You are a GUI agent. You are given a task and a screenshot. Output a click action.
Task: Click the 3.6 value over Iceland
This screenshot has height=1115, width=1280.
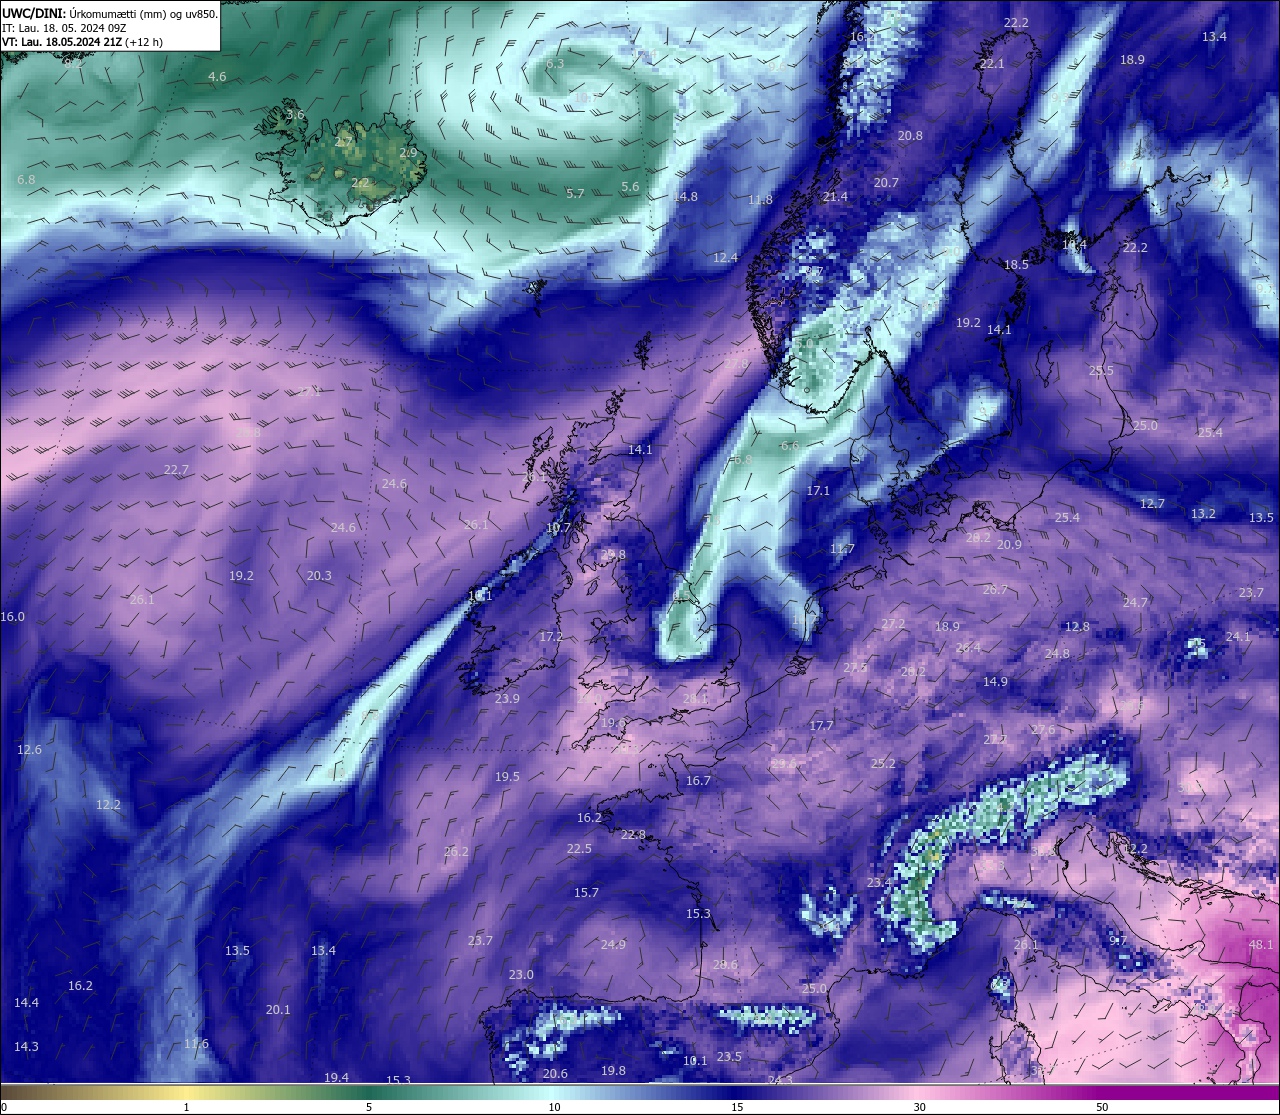295,115
